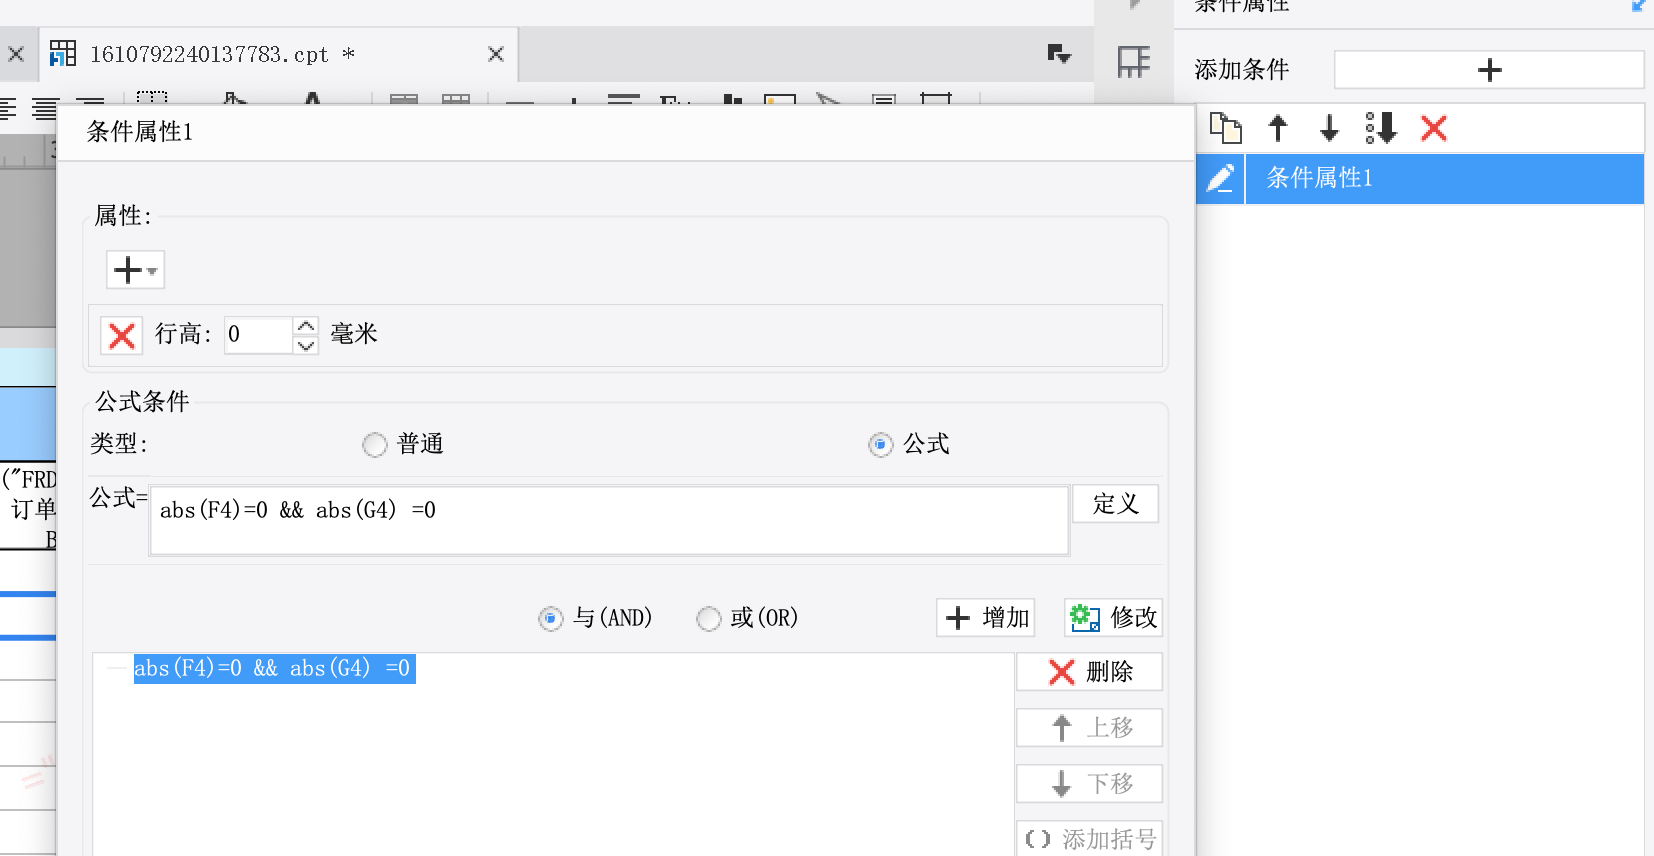The width and height of the screenshot is (1654, 856).
Task: Click the move-to-bottom sort icon
Action: point(1381,128)
